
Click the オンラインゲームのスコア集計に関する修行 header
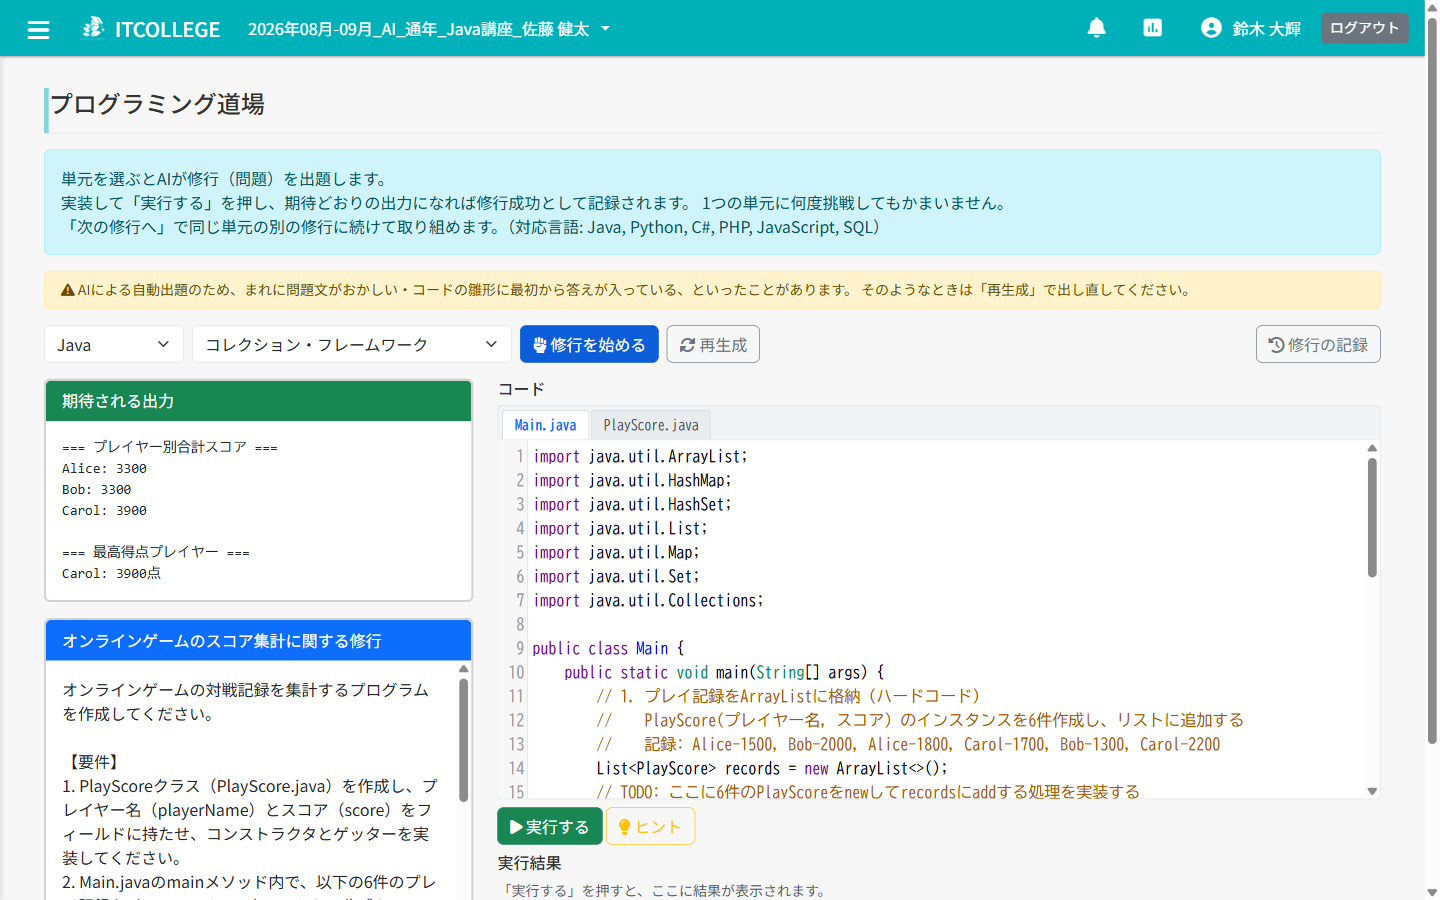click(258, 641)
